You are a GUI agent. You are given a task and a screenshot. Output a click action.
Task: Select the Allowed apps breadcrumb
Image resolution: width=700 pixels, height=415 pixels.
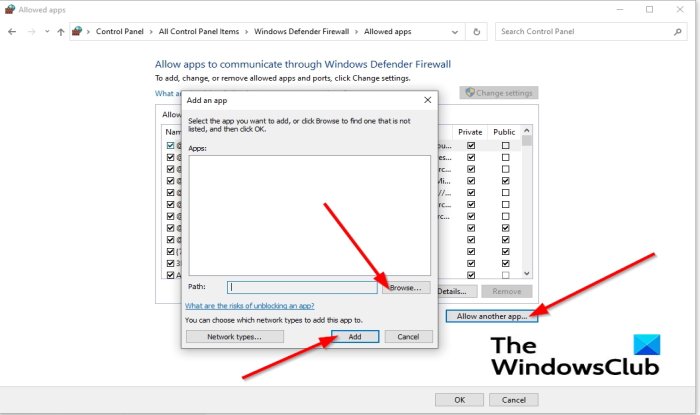(388, 32)
